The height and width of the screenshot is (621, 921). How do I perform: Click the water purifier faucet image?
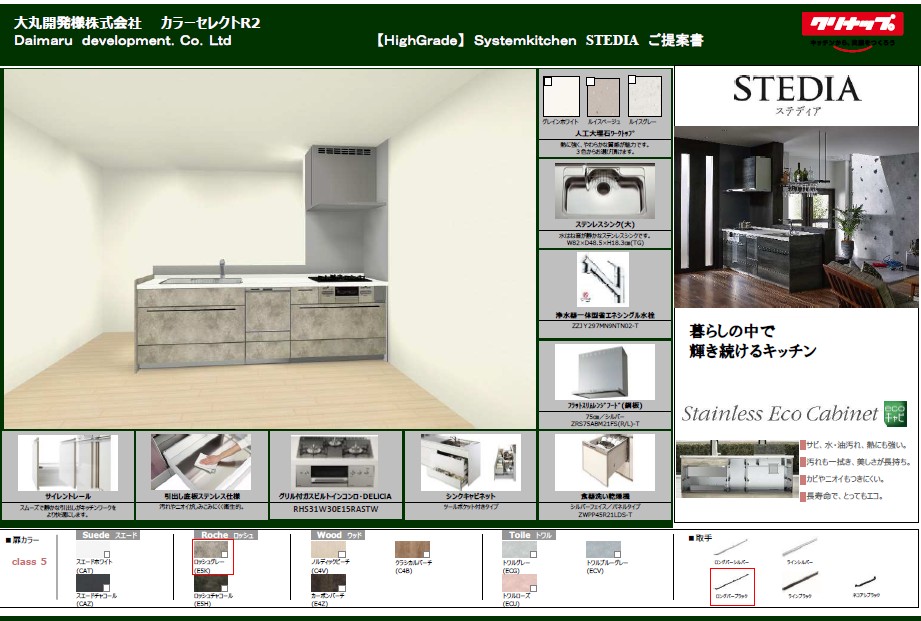click(x=603, y=279)
